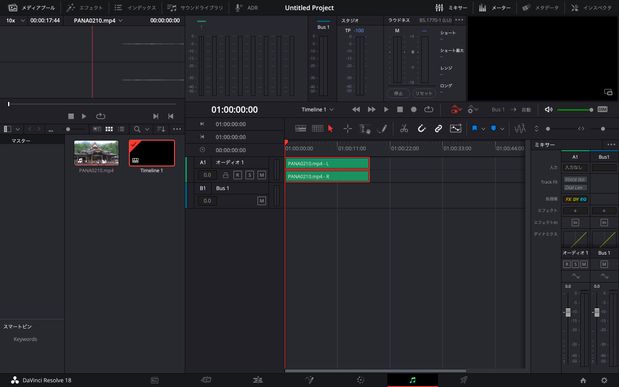Select the pencil tool
Viewport: 619px width, 387px height.
pos(382,128)
